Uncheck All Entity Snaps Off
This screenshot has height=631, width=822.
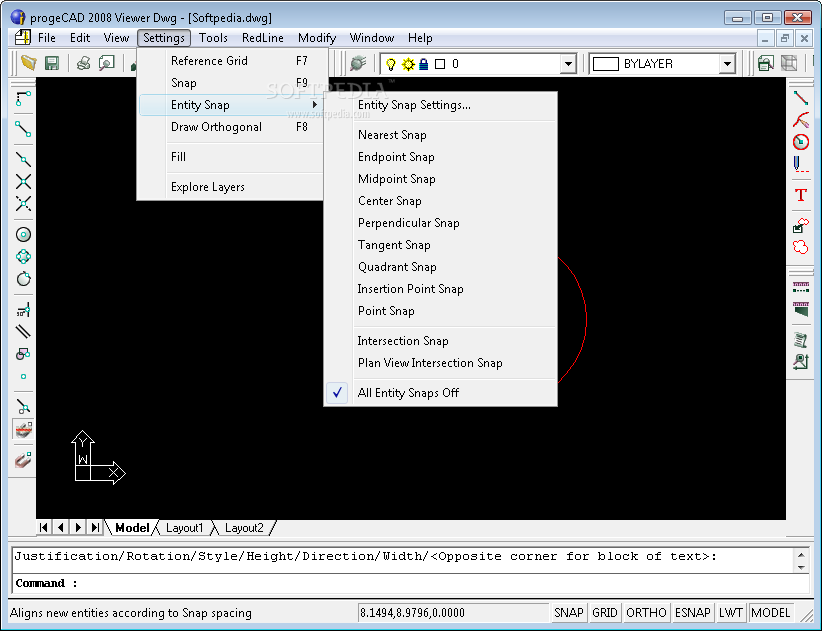[x=440, y=393]
